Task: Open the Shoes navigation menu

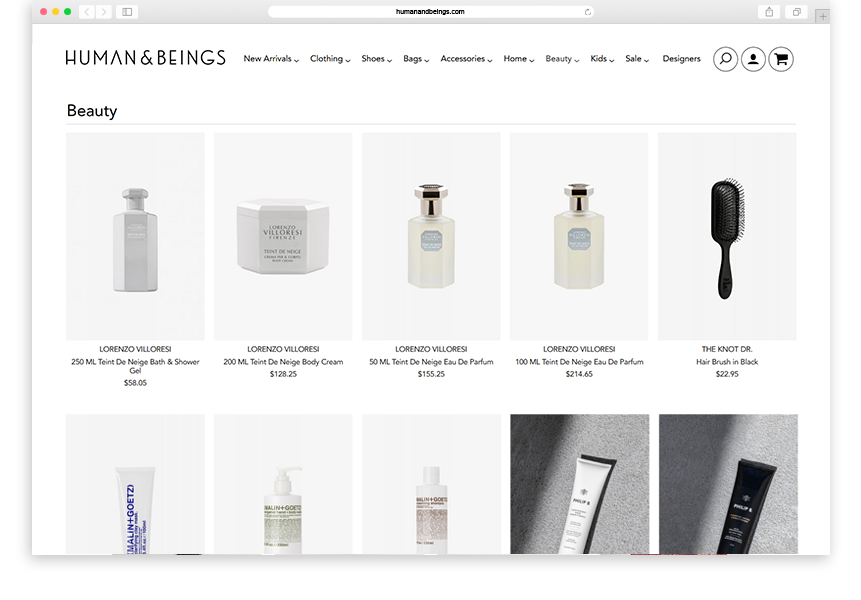Action: point(377,59)
